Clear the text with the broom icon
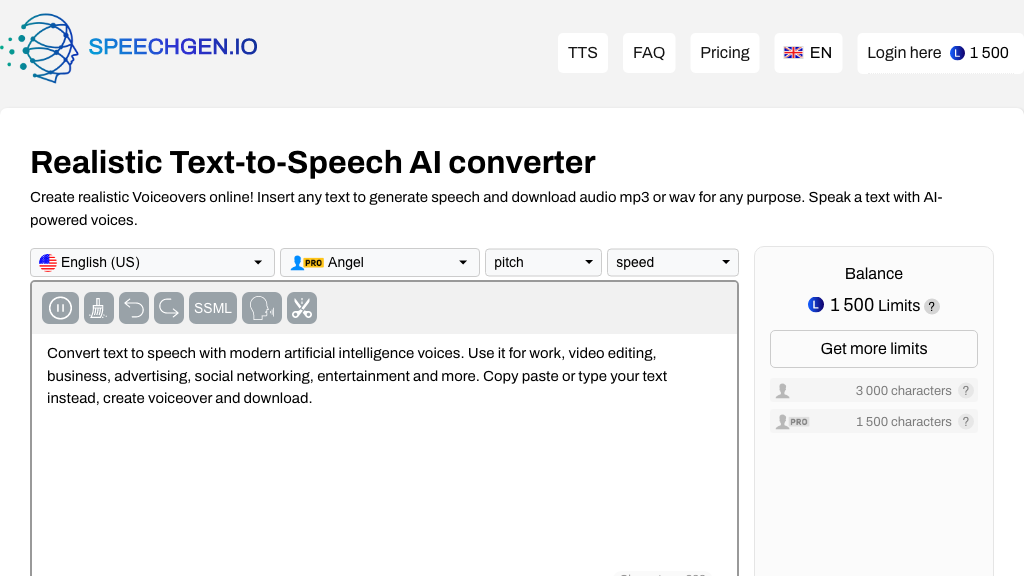Image resolution: width=1024 pixels, height=576 pixels. (98, 307)
